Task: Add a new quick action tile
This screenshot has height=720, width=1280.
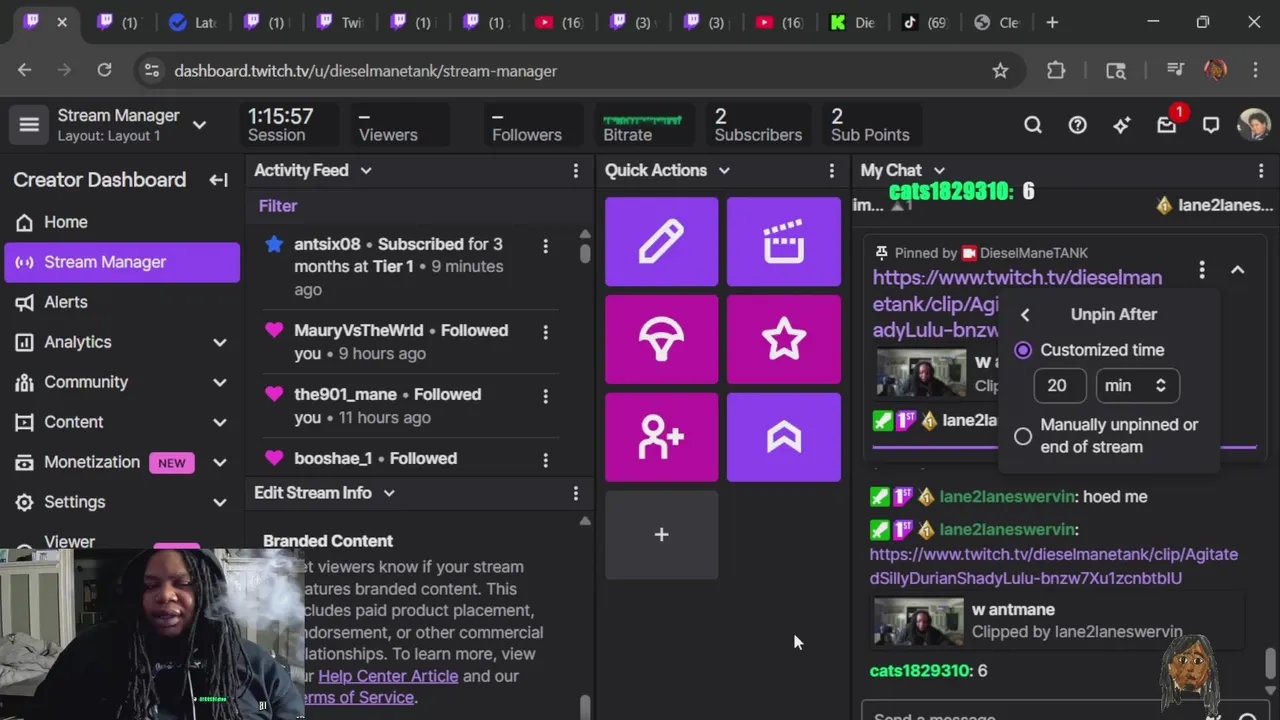Action: tap(661, 535)
